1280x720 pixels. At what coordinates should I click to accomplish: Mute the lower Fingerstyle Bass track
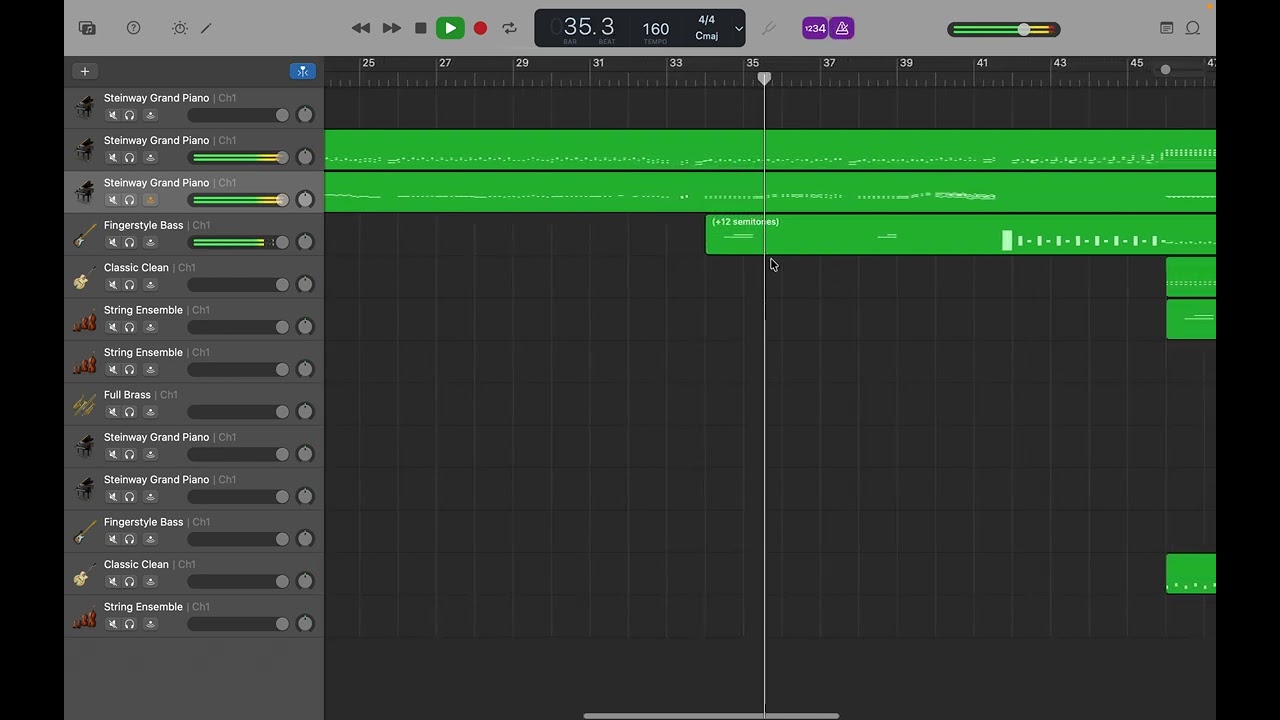(x=113, y=539)
